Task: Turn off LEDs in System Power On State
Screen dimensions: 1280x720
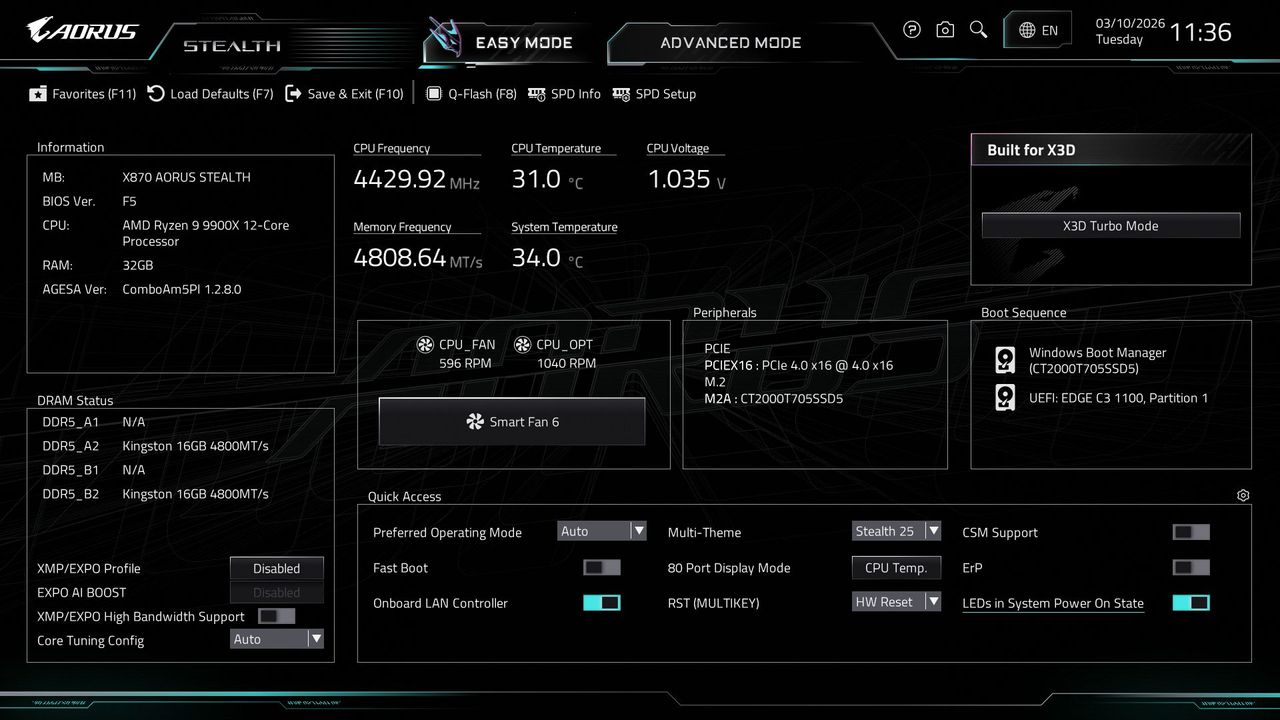Action: pyautogui.click(x=1191, y=603)
